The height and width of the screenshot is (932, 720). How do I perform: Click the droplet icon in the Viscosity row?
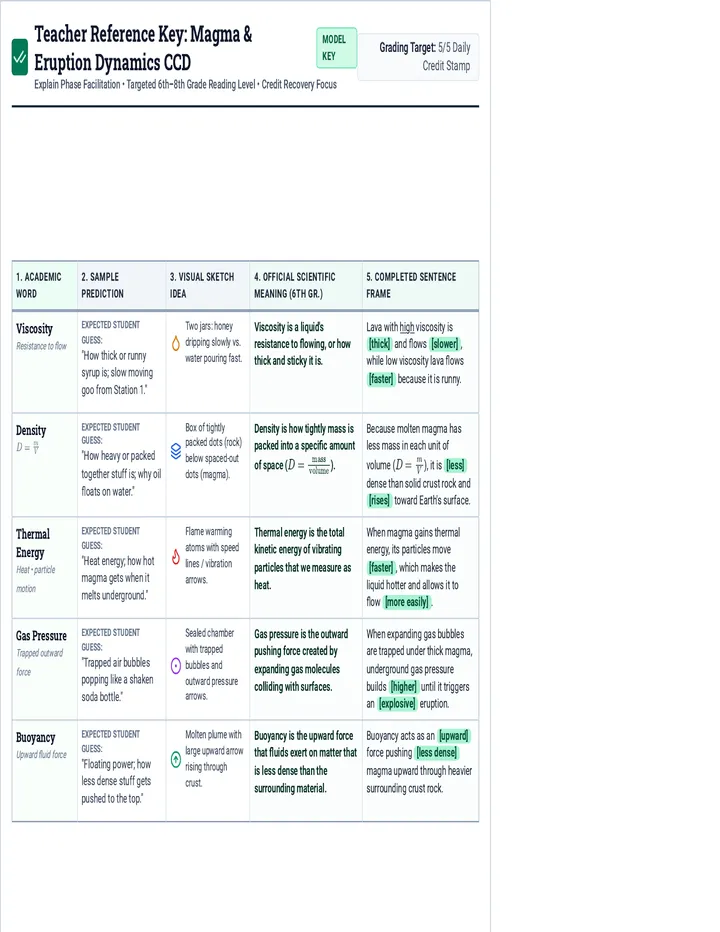pos(175,344)
